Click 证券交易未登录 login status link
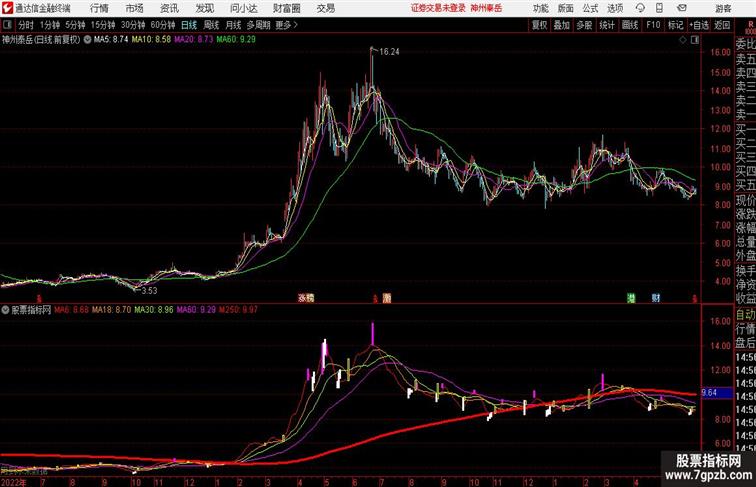Screen dimensions: 756x487 pos(438,8)
